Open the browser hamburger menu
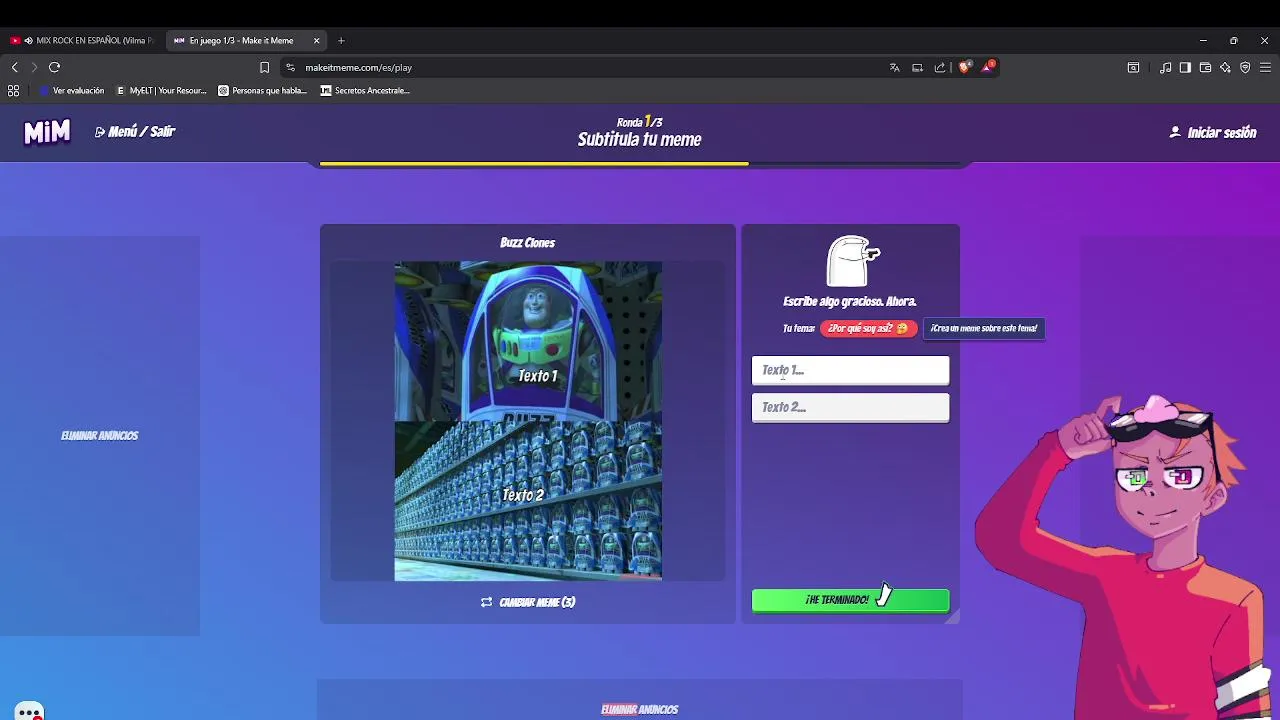The image size is (1280, 720). (x=1265, y=67)
